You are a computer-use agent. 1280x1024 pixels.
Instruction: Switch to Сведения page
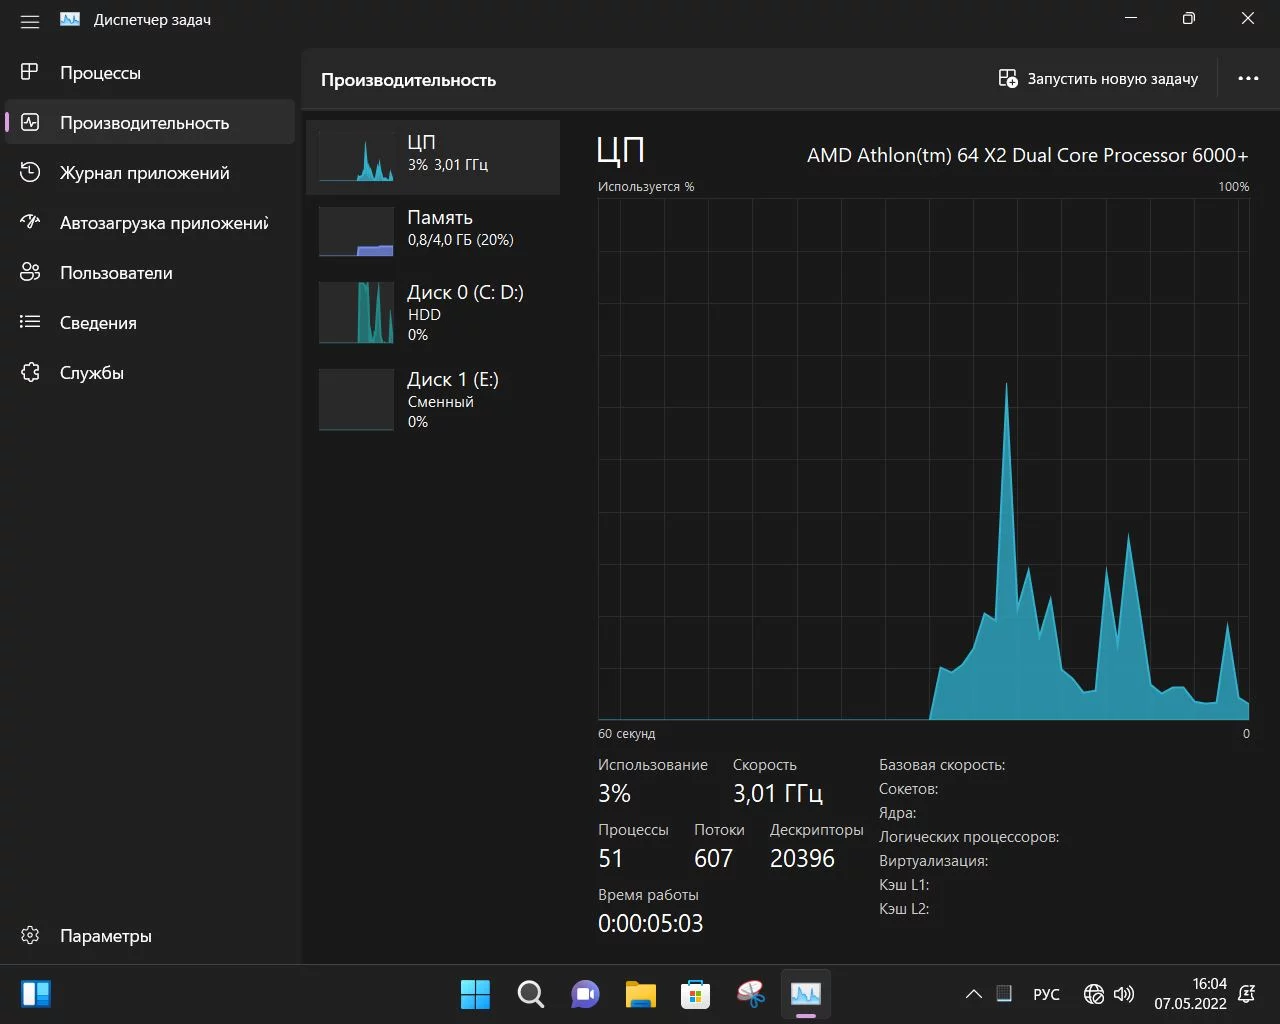click(x=150, y=322)
